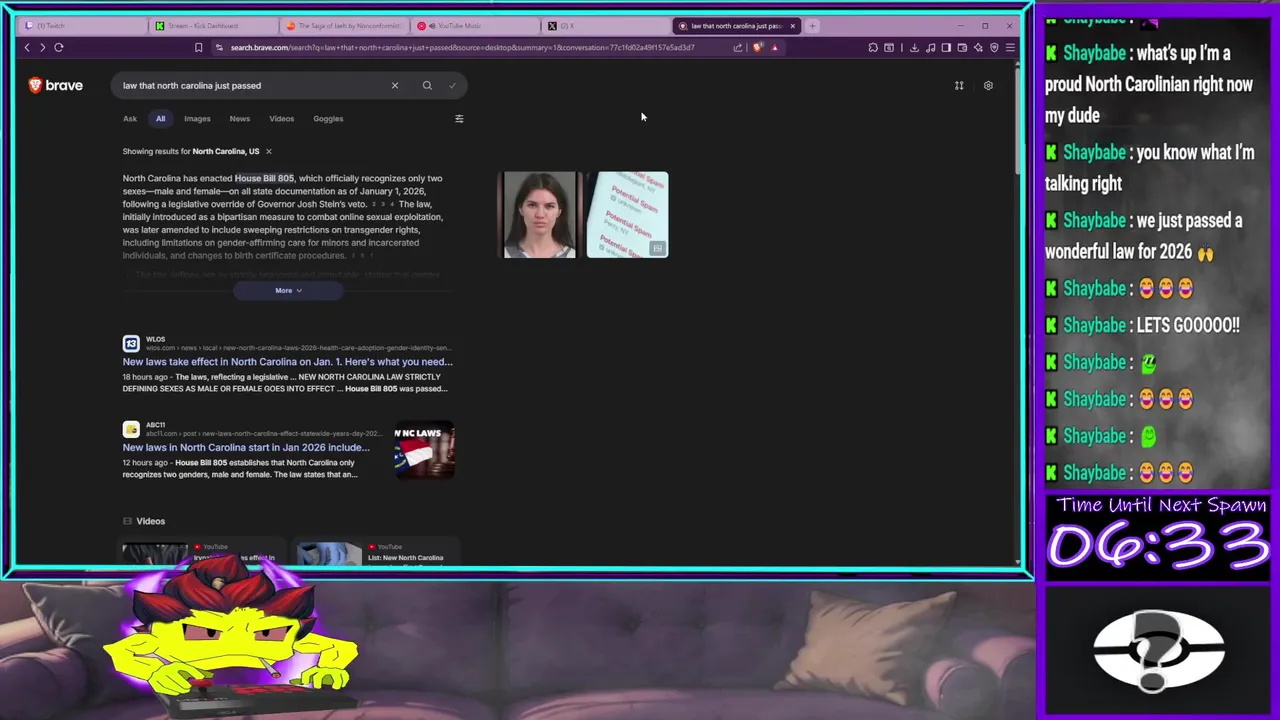Image resolution: width=1280 pixels, height=720 pixels.
Task: Select the News search tab
Action: tap(240, 118)
